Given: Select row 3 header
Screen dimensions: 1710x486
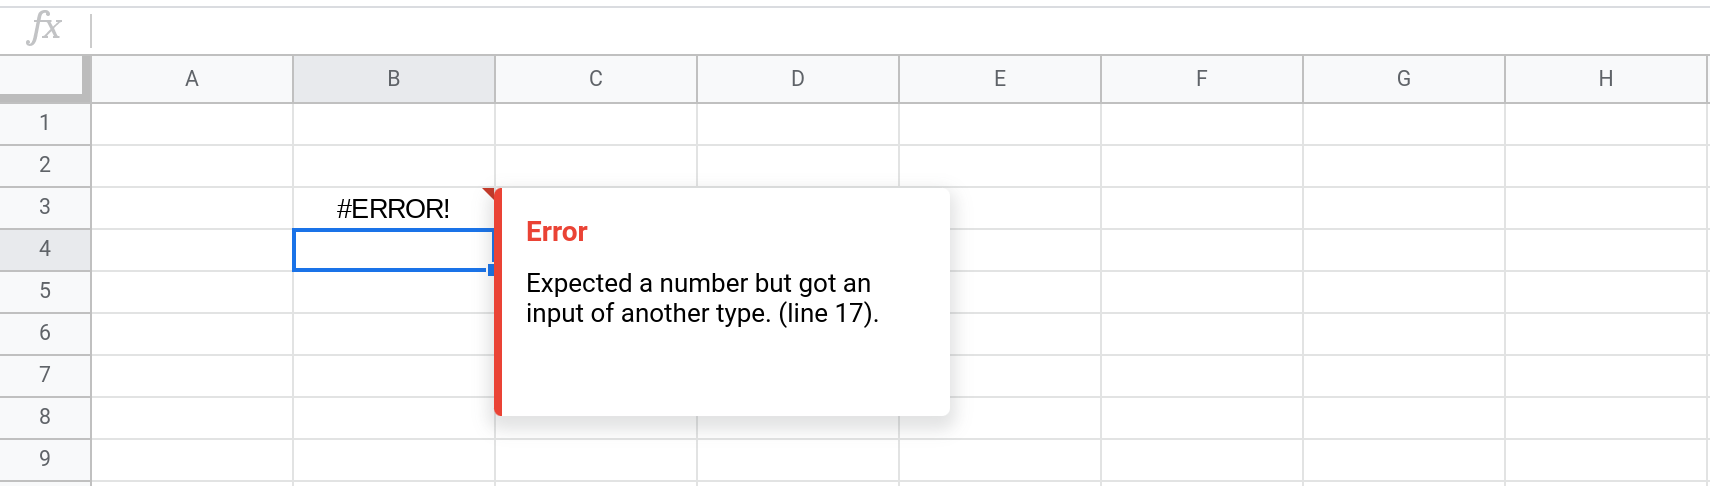Looking at the screenshot, I should pos(45,207).
